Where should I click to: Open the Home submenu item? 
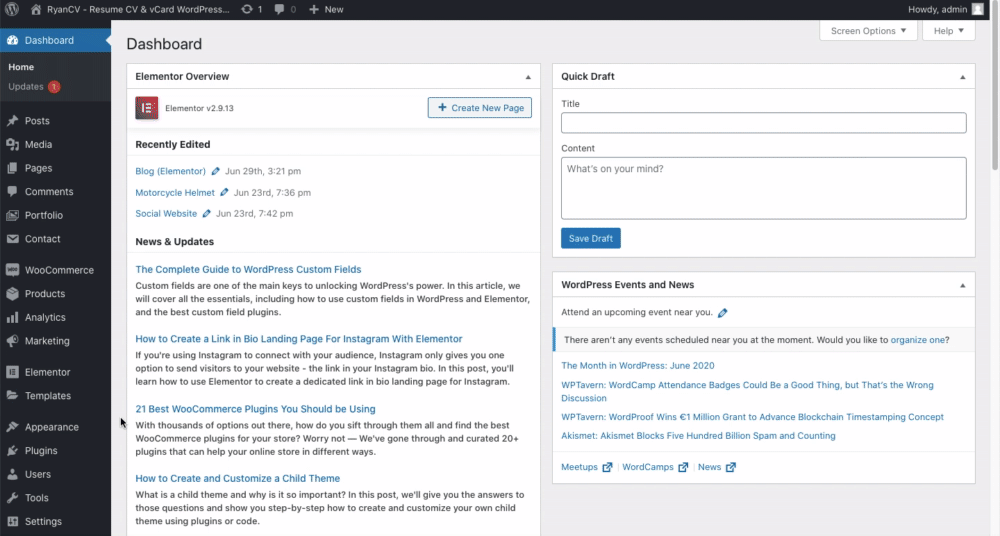[21, 67]
